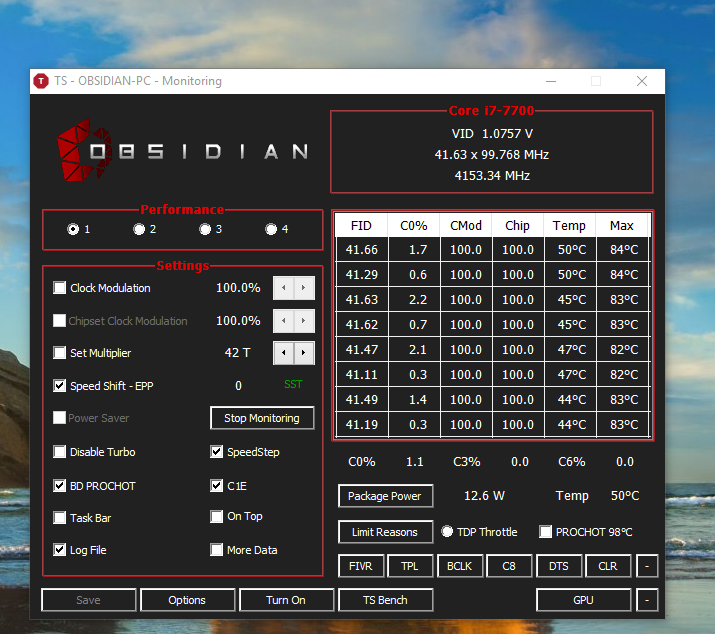Raise the Set Multiplier with right arrow
This screenshot has height=634, width=715.
[x=304, y=353]
